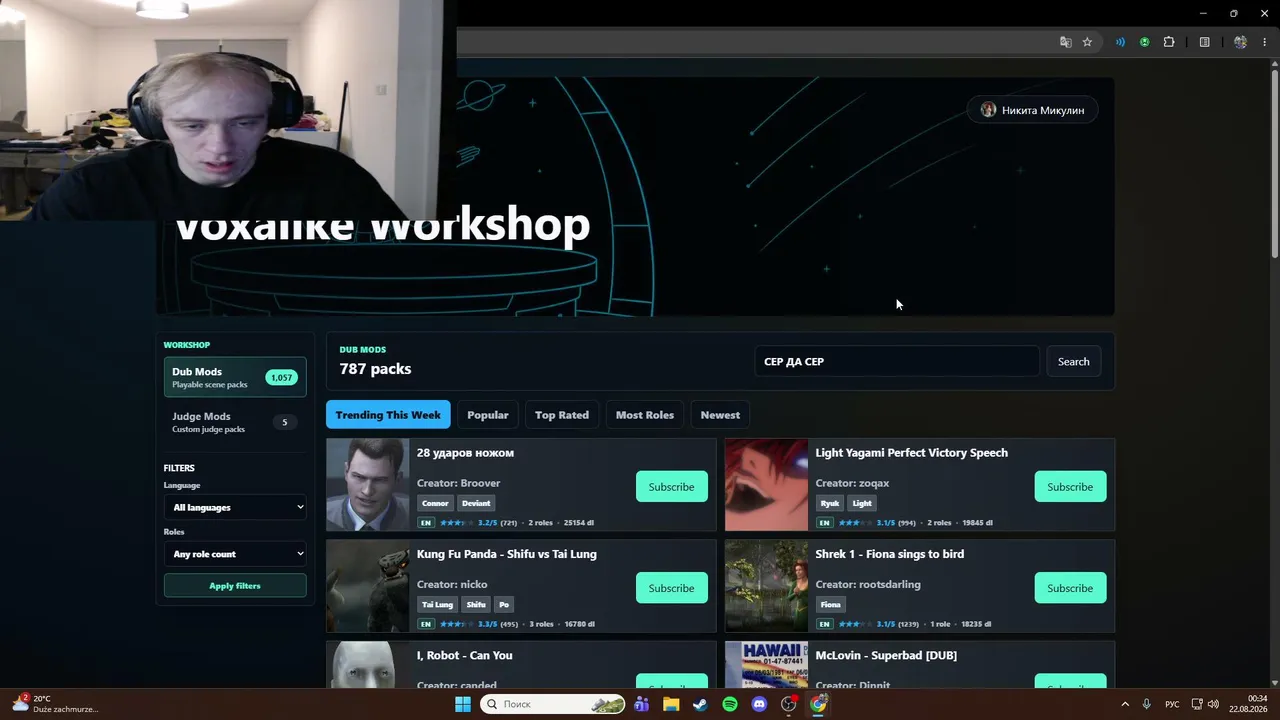Switch to the Popular tab
This screenshot has width=1280, height=720.
pos(488,415)
